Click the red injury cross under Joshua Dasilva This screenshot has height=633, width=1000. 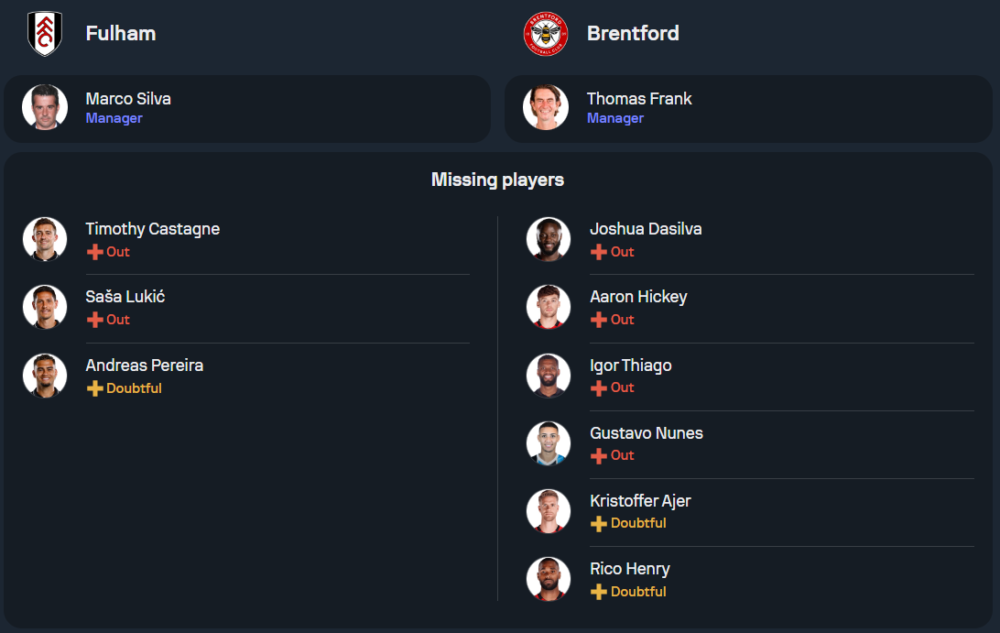(x=599, y=252)
